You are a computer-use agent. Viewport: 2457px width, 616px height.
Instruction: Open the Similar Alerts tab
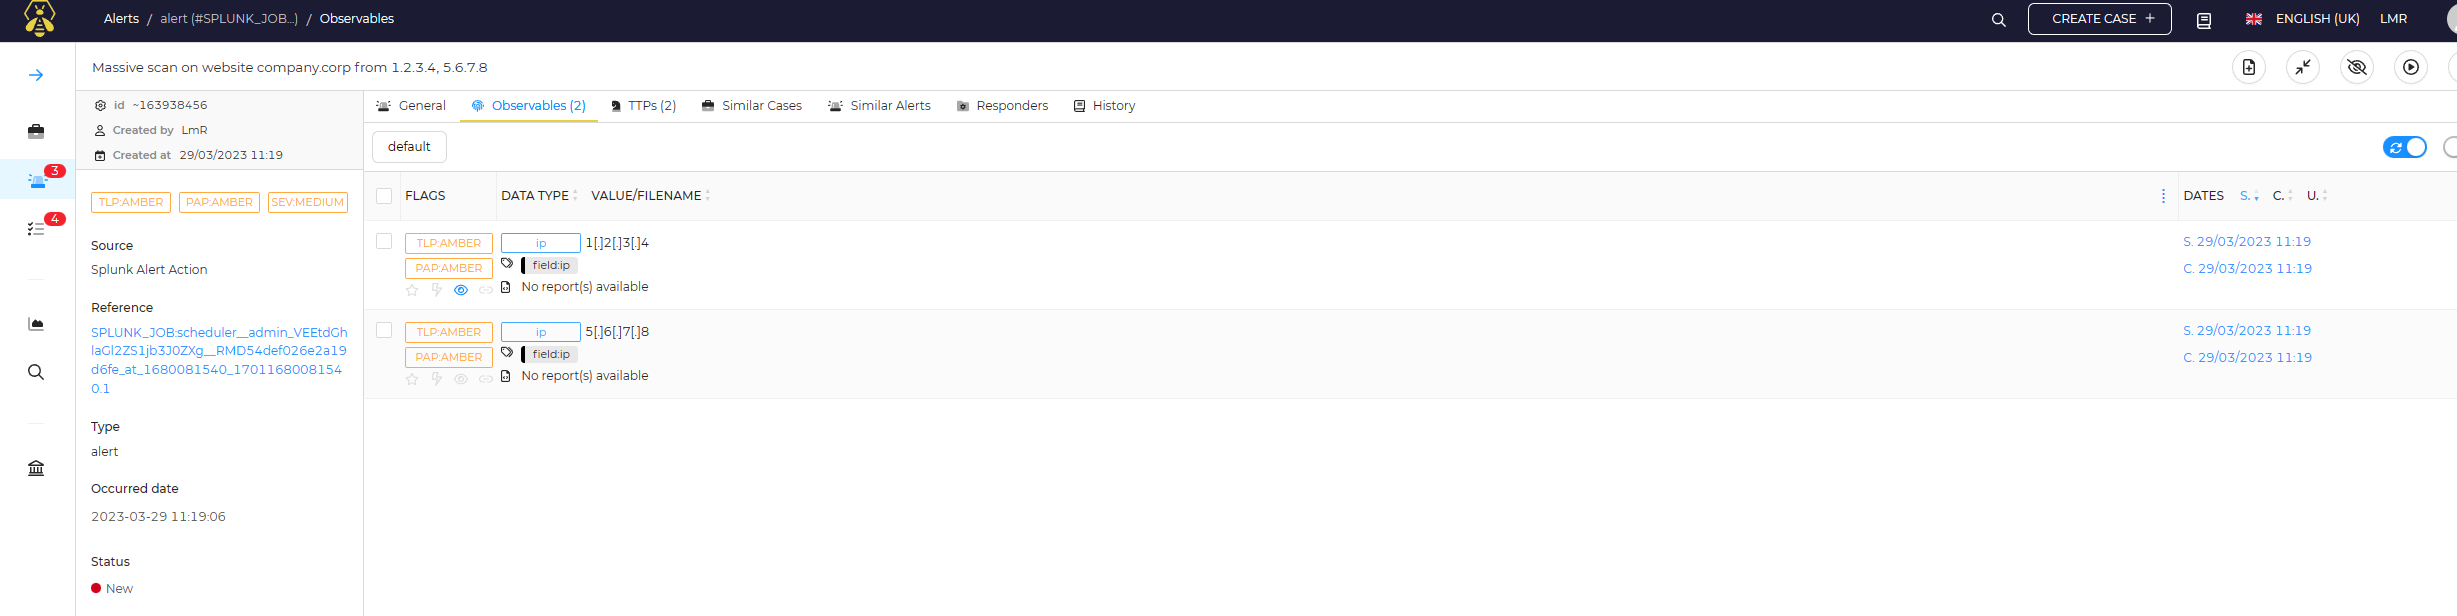[879, 106]
